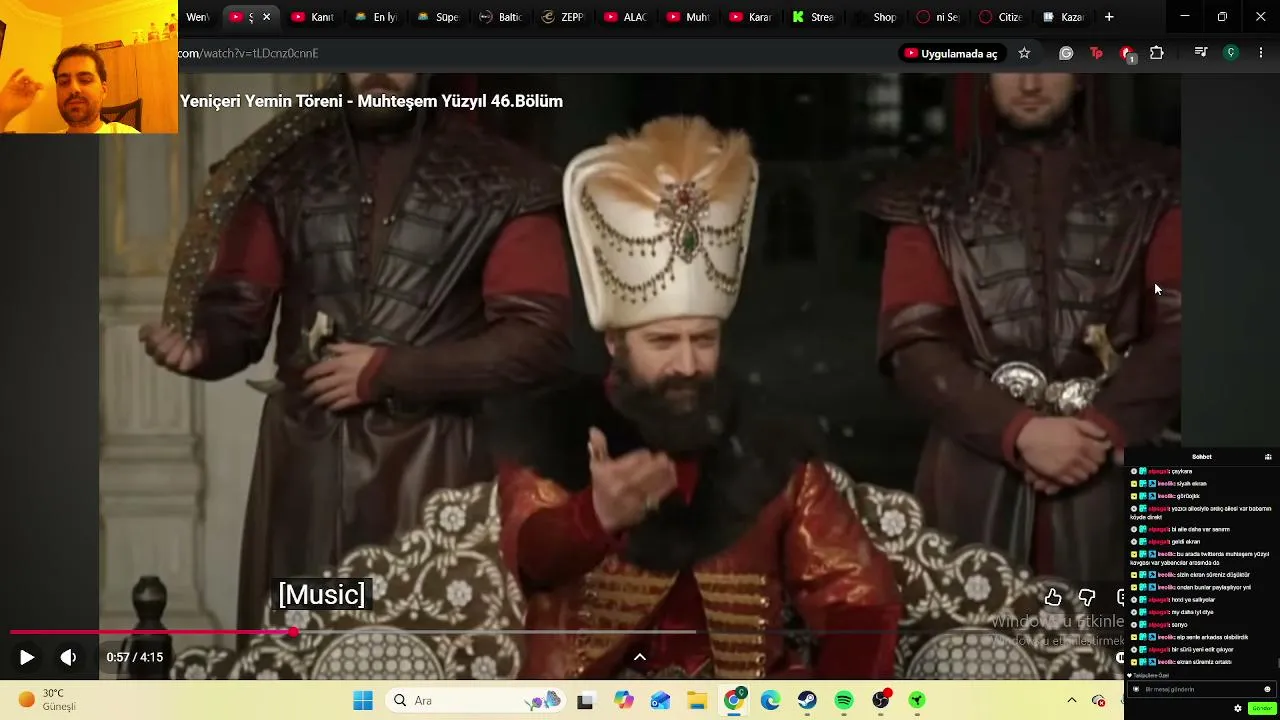
Task: Open the weather widget showing 30°C
Action: tap(47, 700)
